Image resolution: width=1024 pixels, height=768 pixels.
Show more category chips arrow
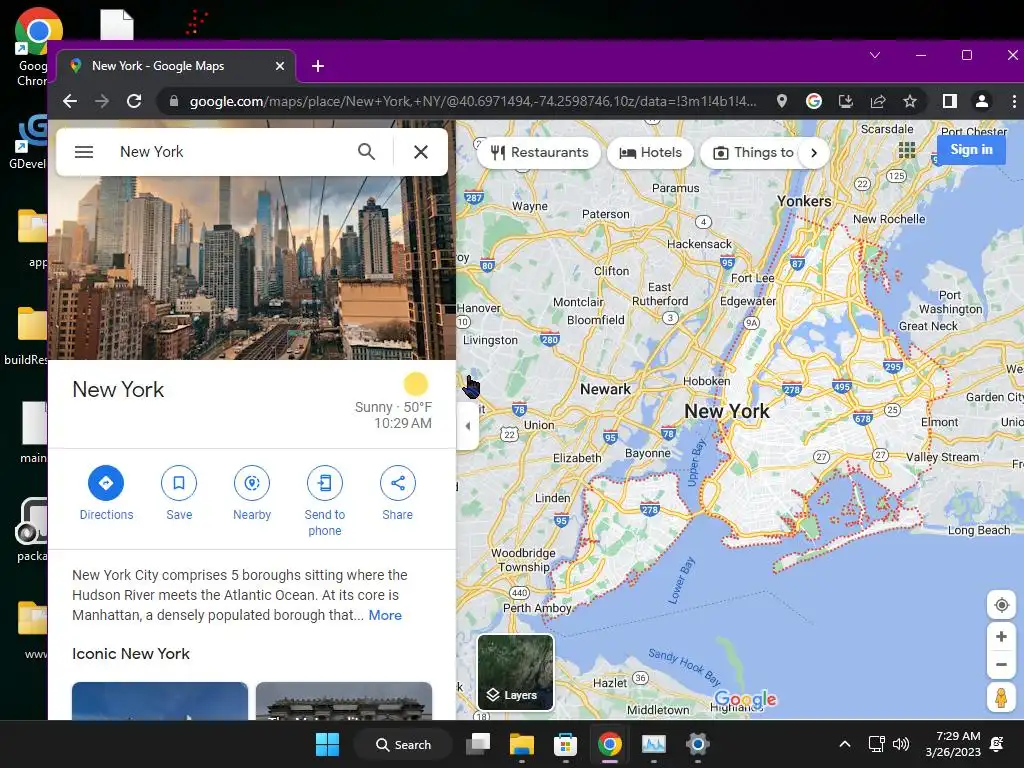(x=814, y=153)
